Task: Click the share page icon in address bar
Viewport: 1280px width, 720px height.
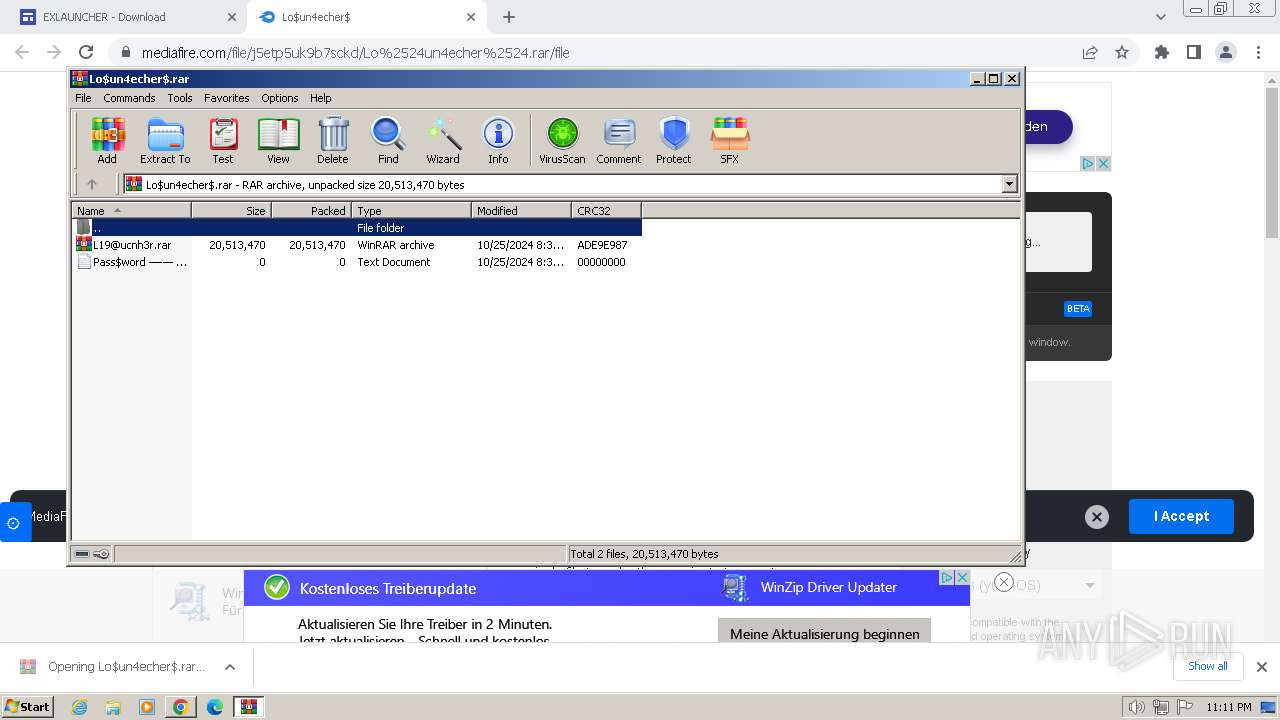Action: pos(1090,52)
